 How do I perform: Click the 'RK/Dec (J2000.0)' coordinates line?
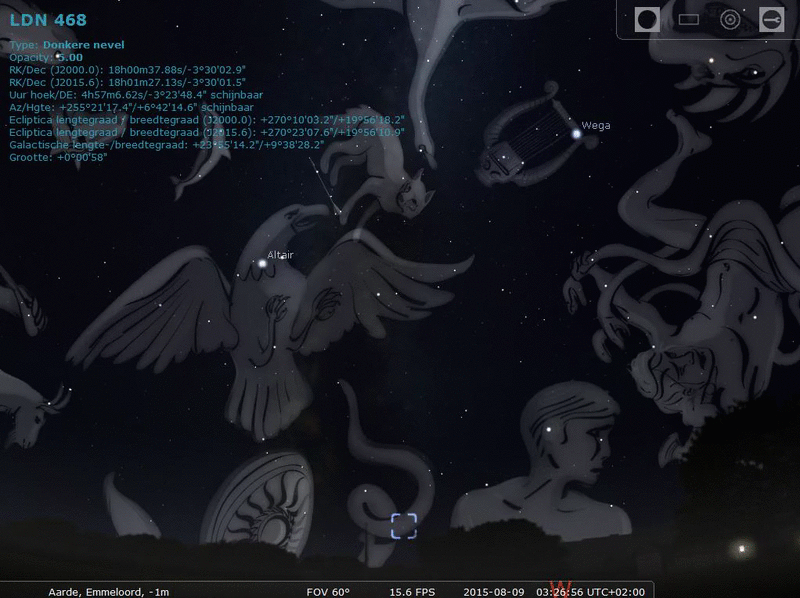coord(128,70)
